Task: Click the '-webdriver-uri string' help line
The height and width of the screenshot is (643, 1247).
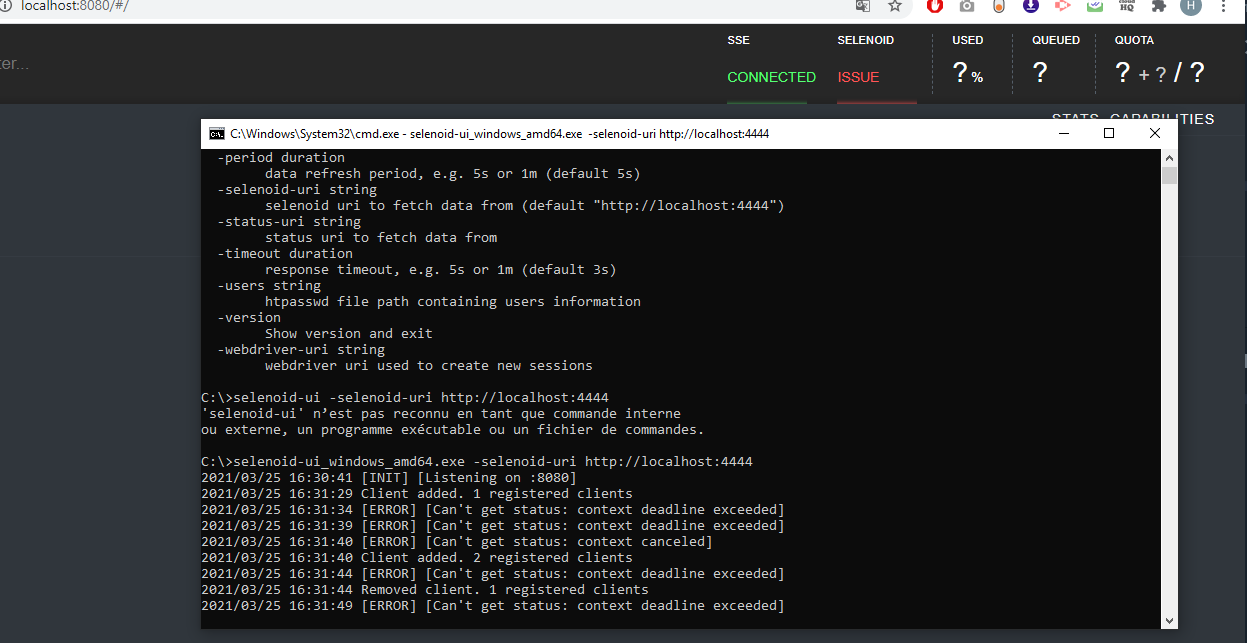Action: click(x=301, y=350)
